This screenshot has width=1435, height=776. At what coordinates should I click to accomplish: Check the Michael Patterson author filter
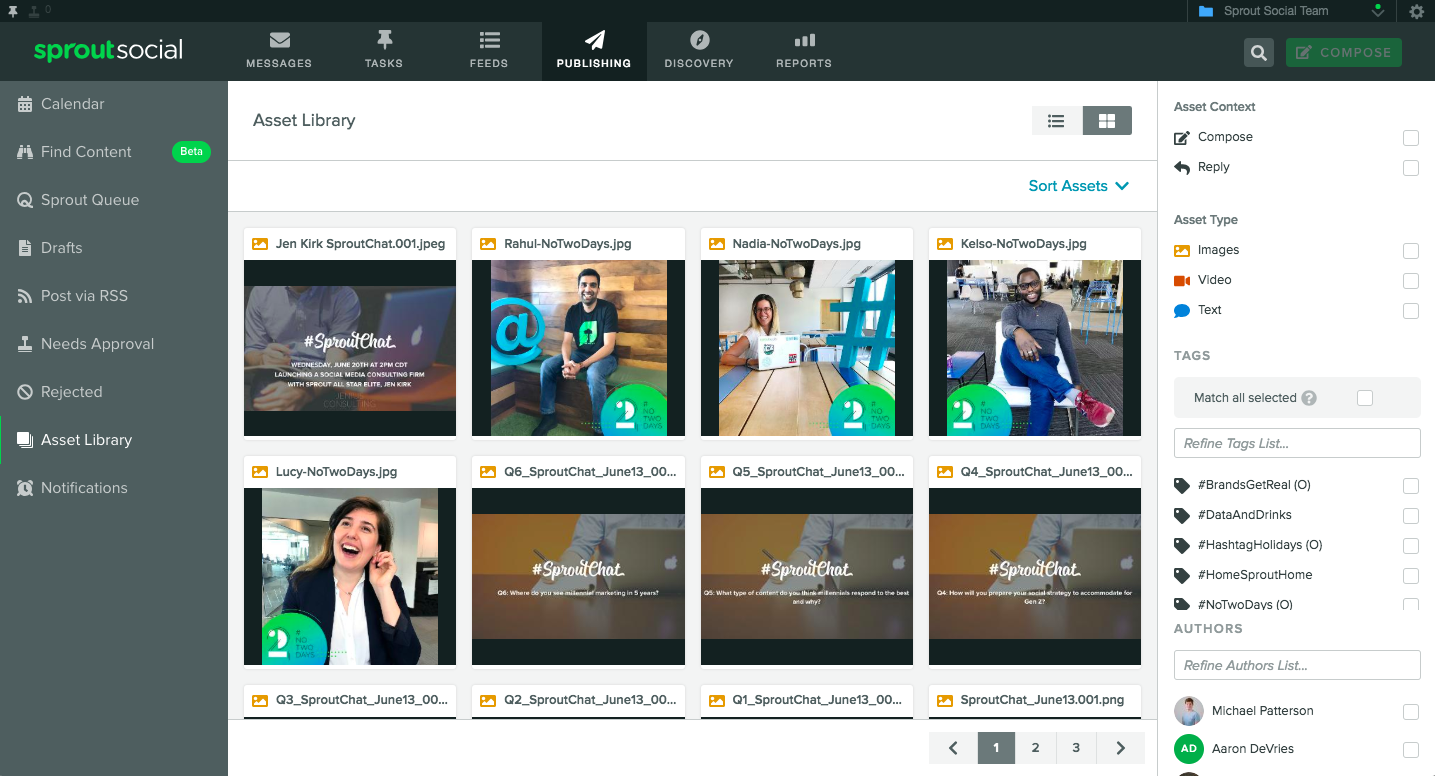[x=1411, y=712]
